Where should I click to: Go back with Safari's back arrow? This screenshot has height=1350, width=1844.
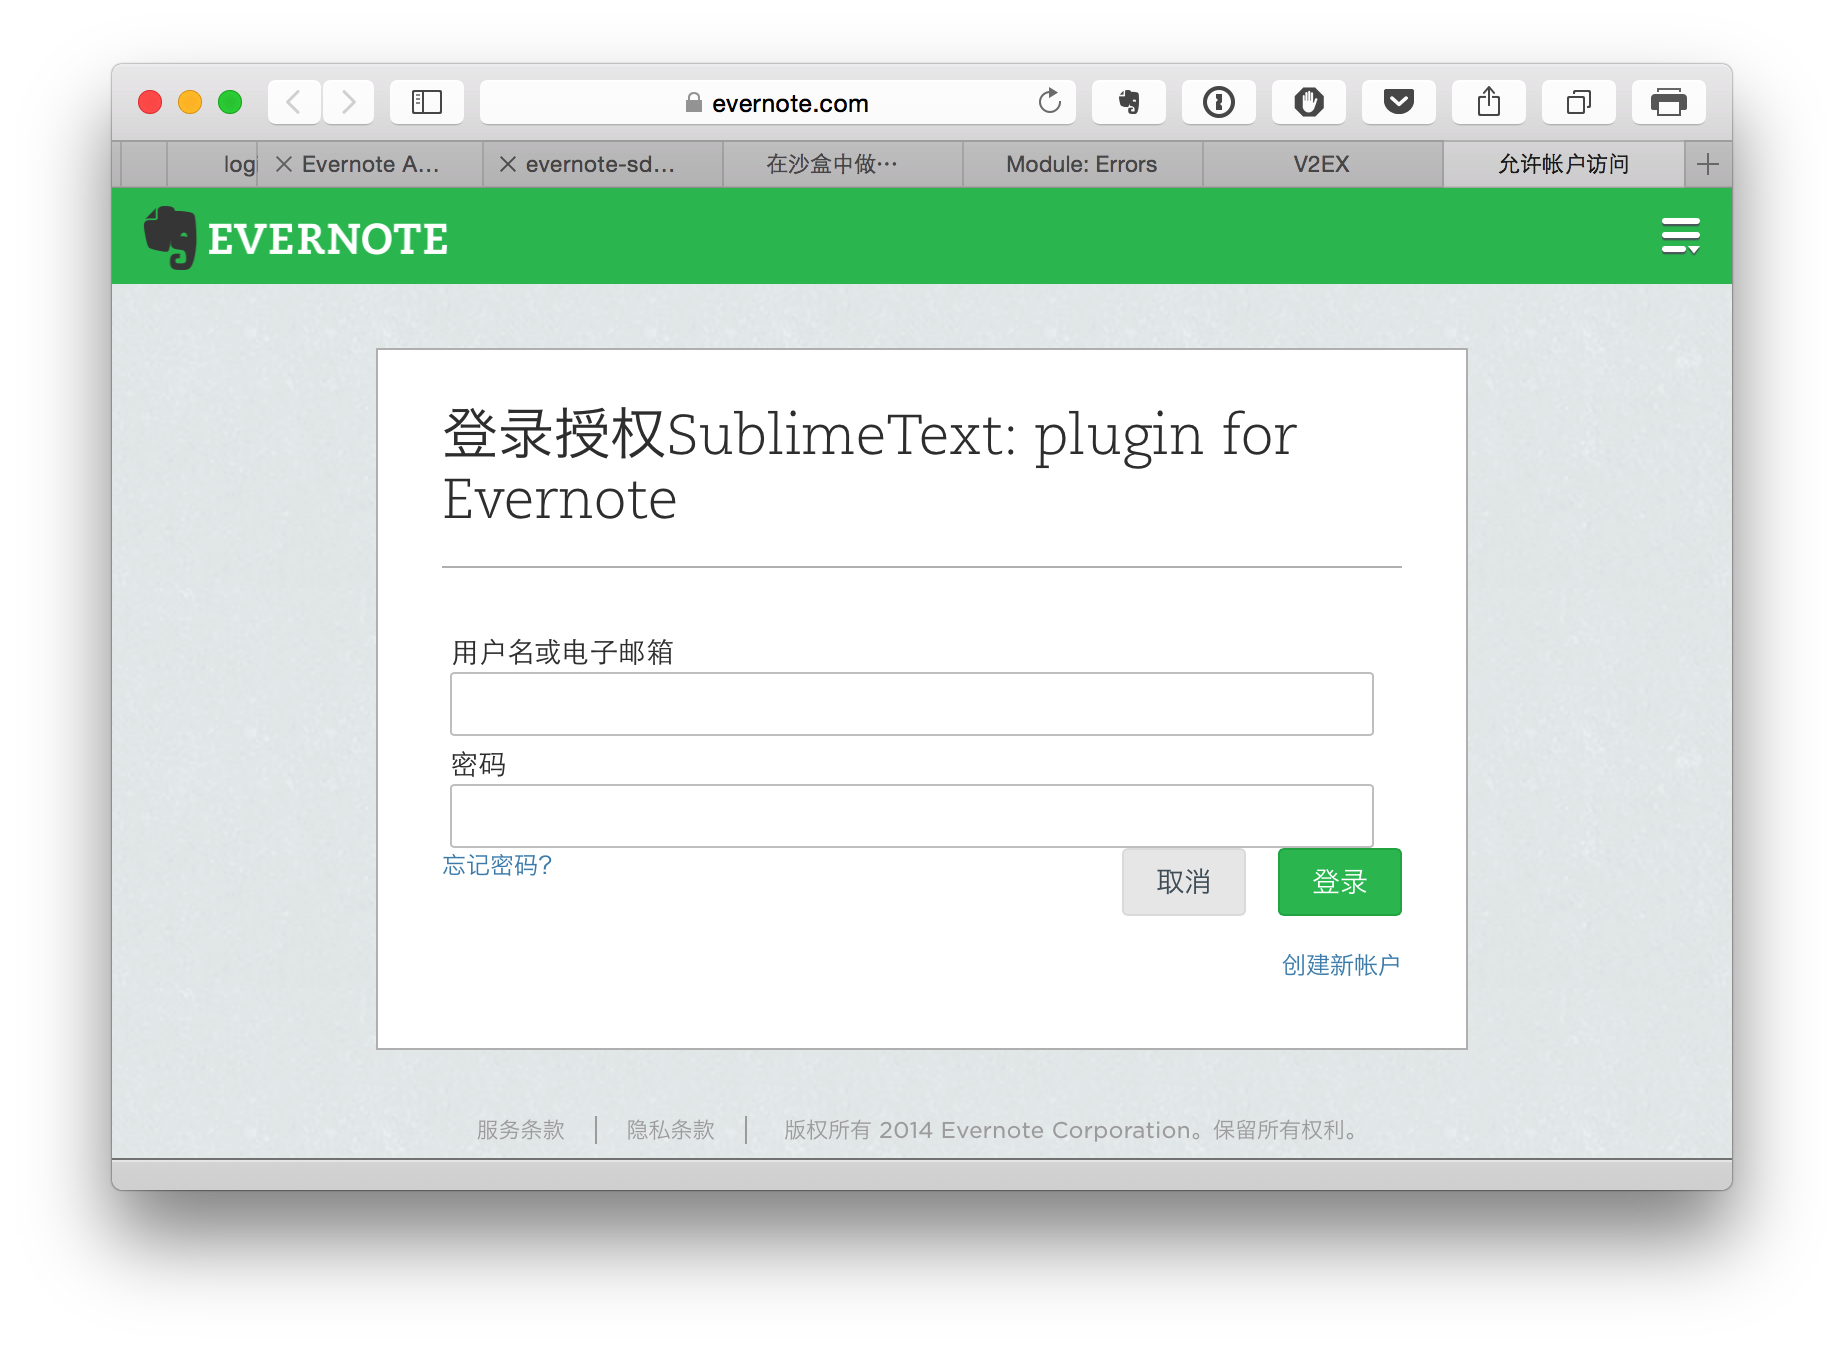pos(294,102)
